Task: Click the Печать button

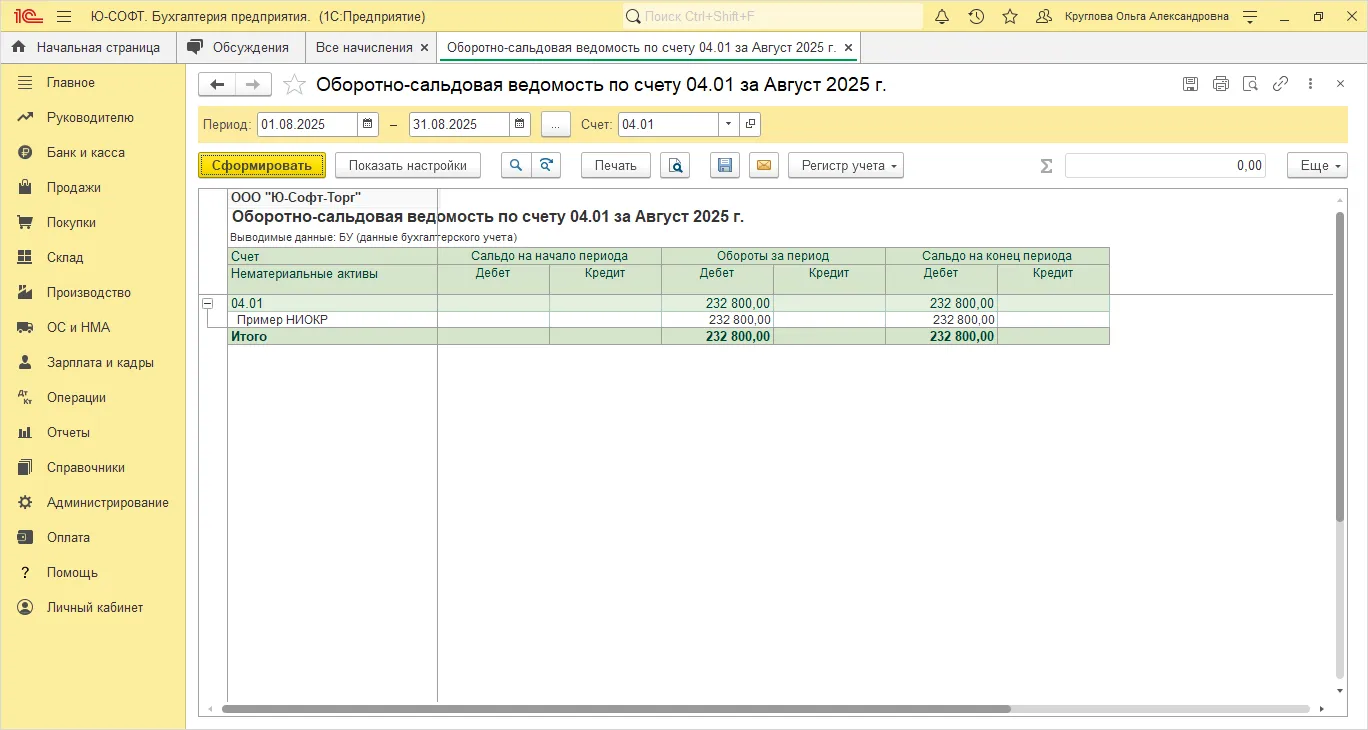Action: point(616,165)
